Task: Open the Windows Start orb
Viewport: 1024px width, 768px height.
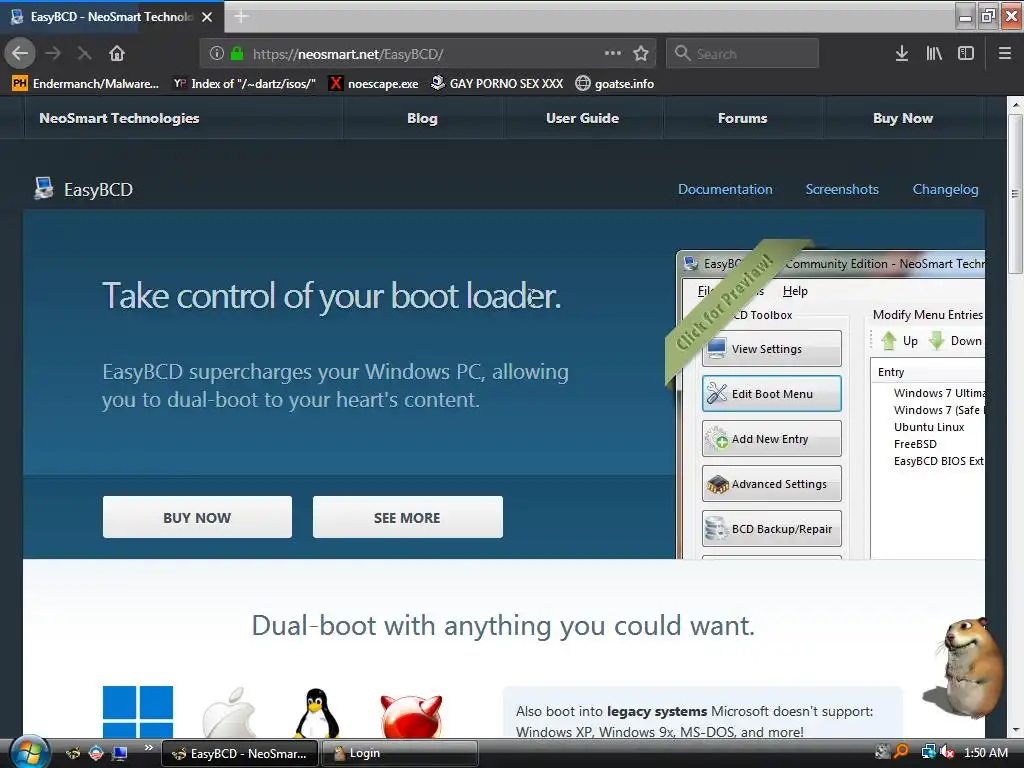Action: 29,753
